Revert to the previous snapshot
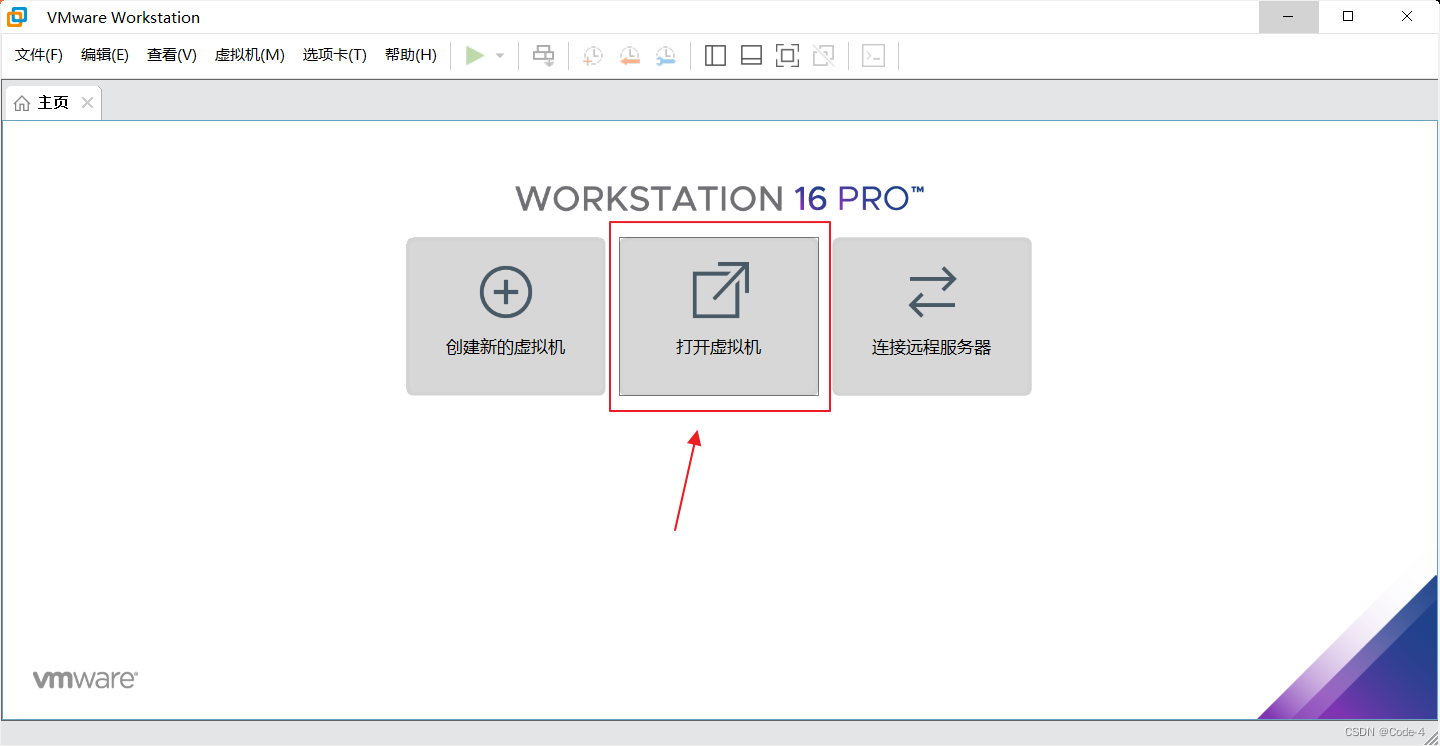This screenshot has height=746, width=1440. [629, 55]
